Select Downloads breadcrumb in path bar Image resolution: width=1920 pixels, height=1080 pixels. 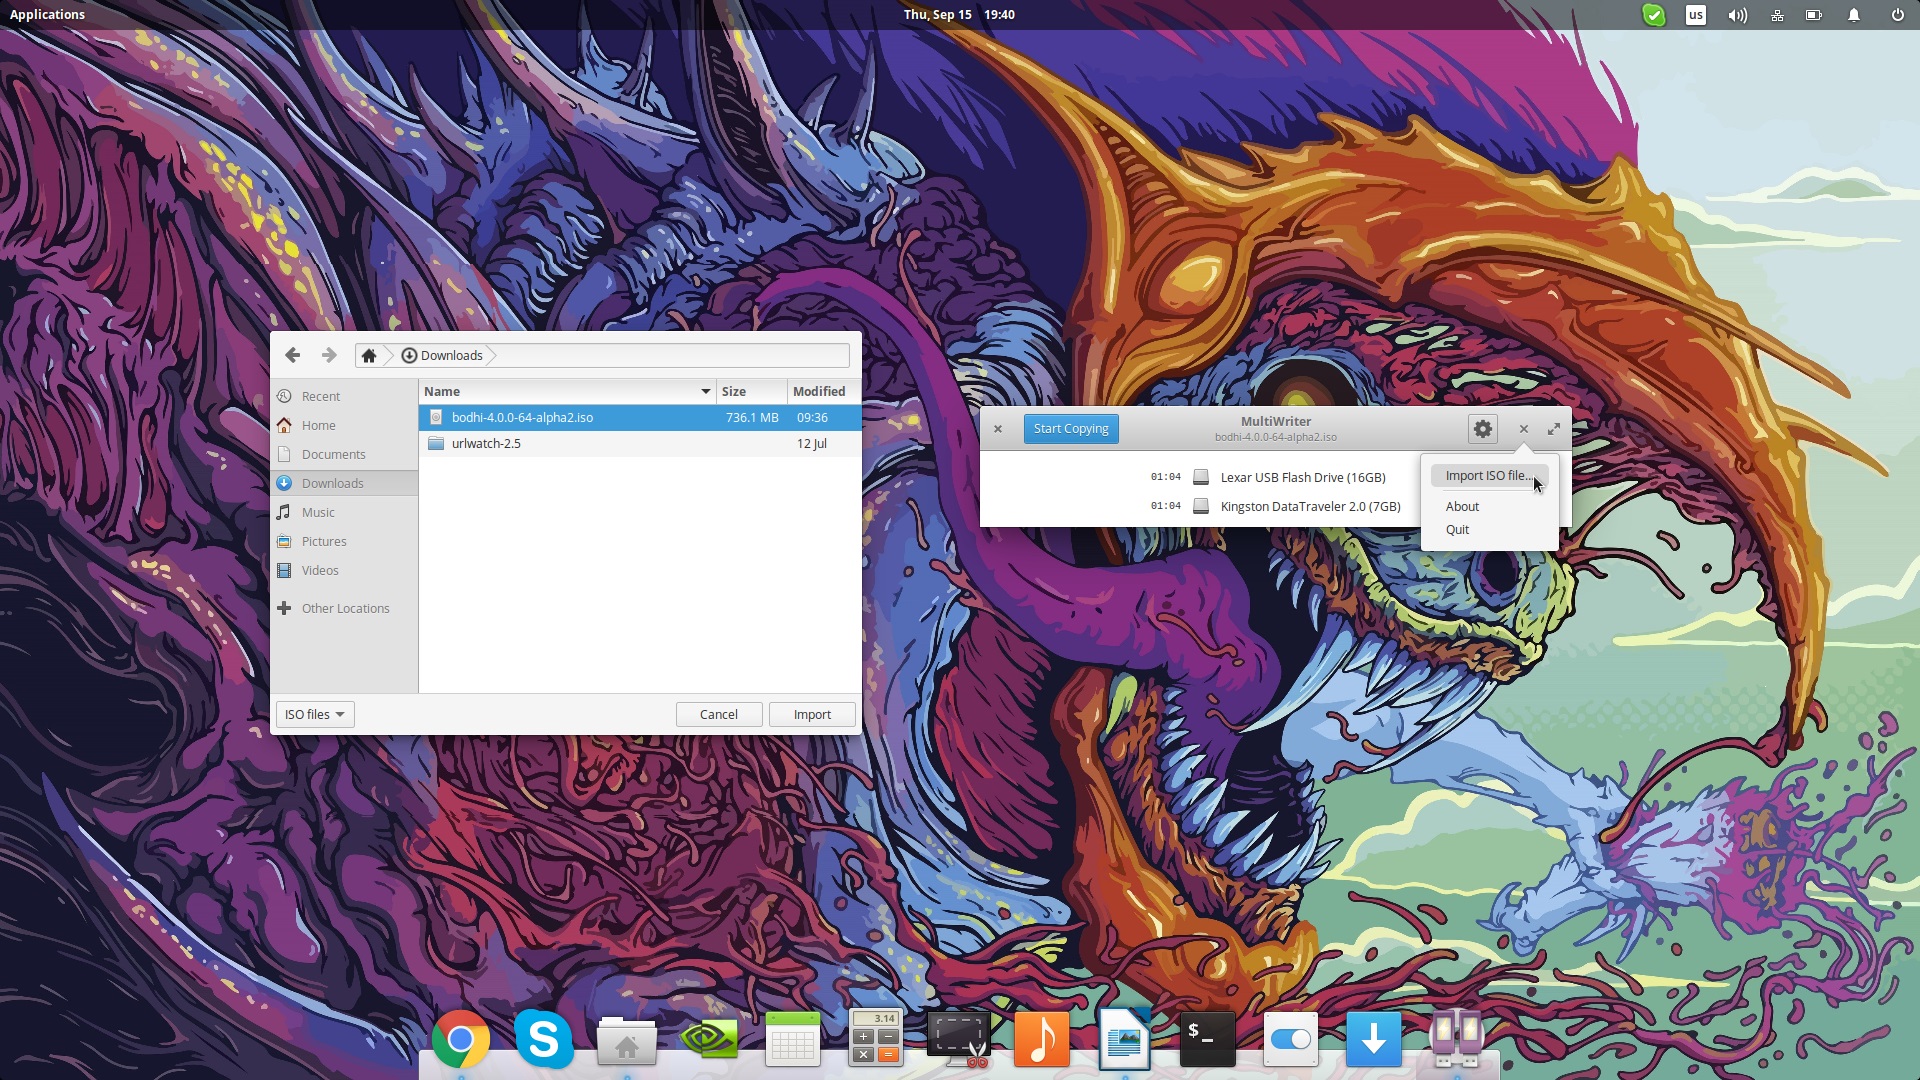(443, 355)
